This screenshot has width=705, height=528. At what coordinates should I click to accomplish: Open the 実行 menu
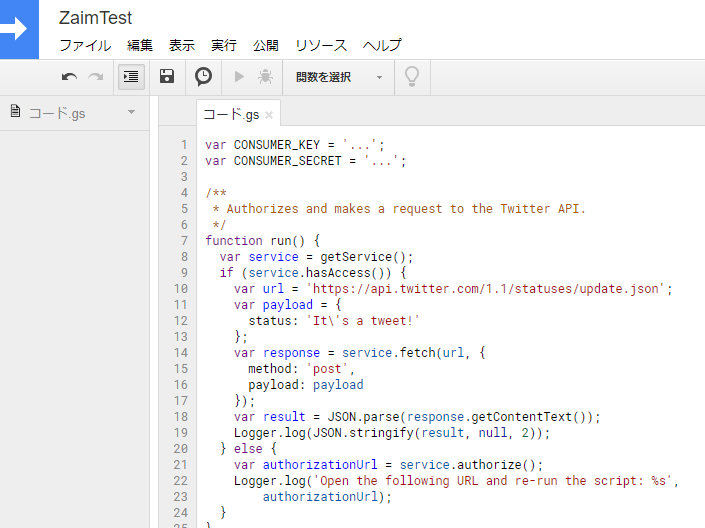tap(223, 45)
